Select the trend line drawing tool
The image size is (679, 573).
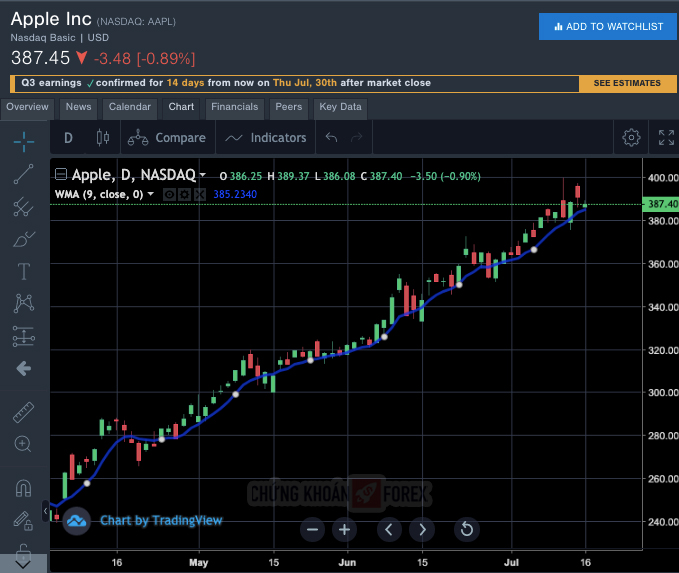(23, 174)
